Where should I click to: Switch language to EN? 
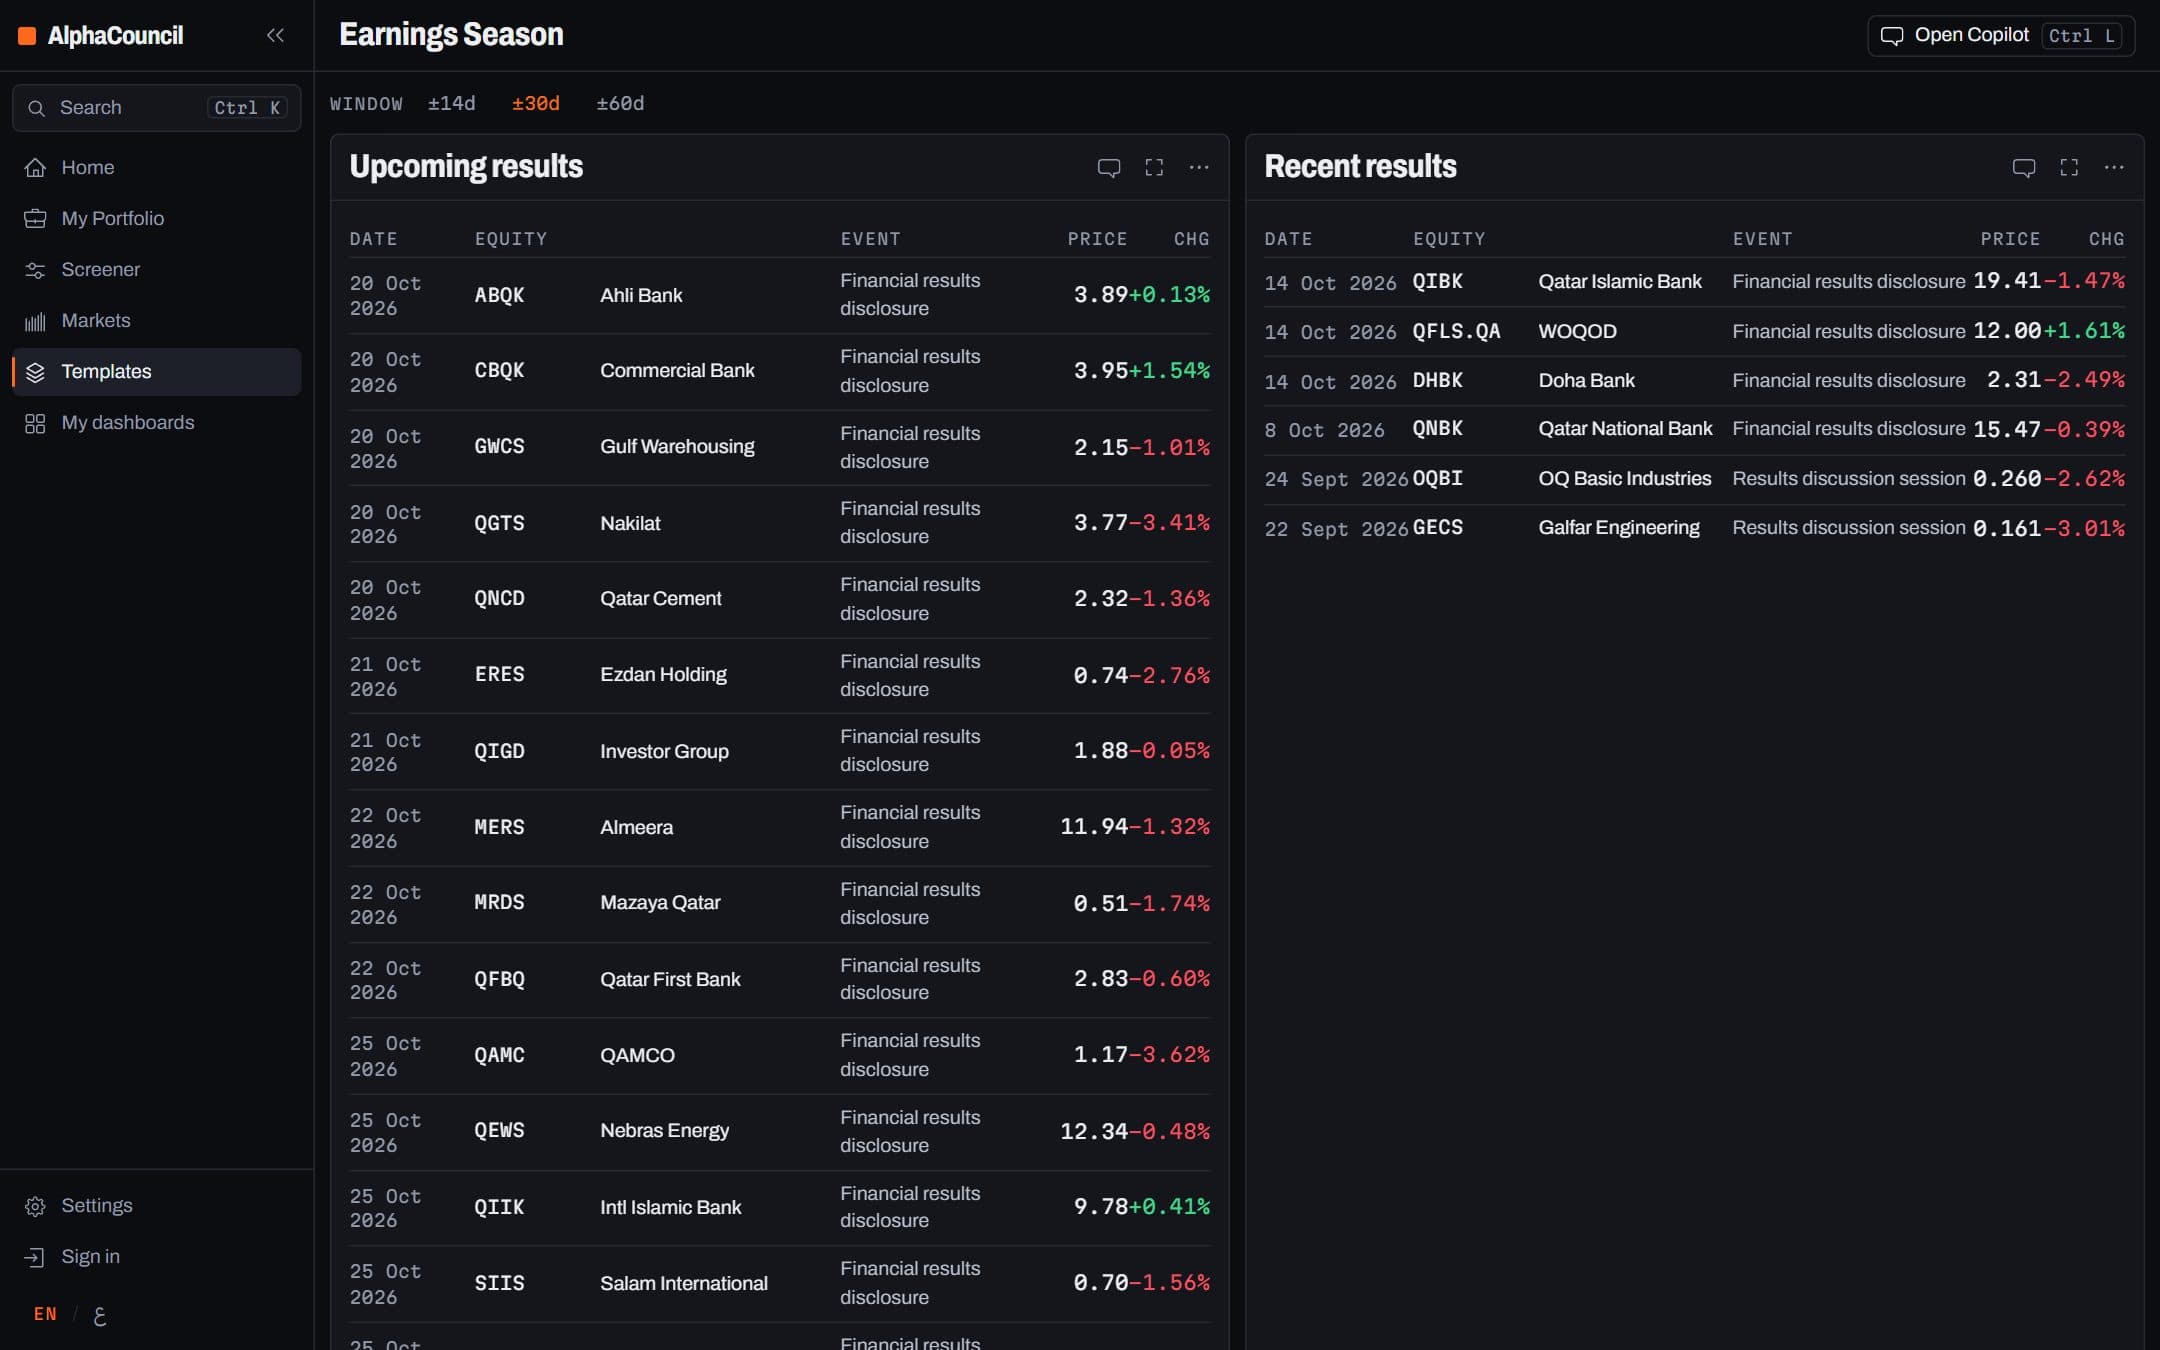coord(45,1313)
